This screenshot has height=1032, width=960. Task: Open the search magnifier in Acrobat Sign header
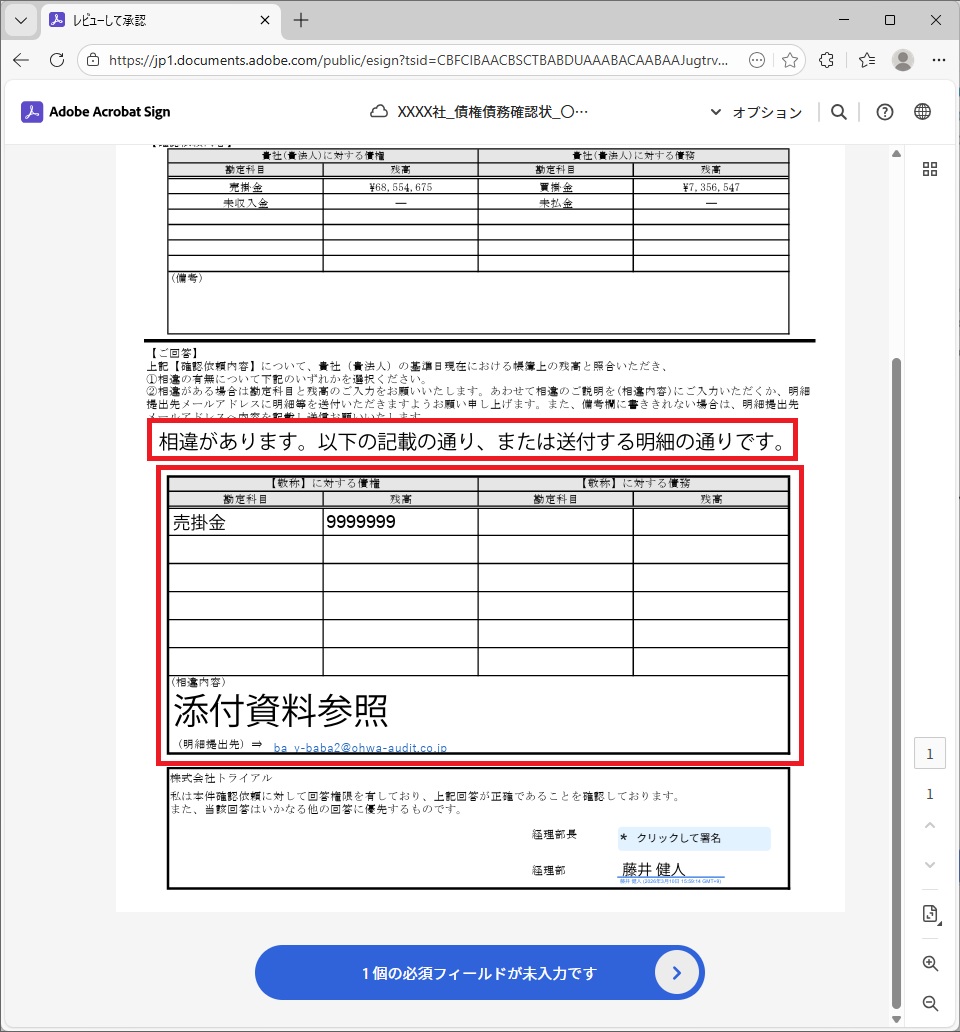(839, 112)
